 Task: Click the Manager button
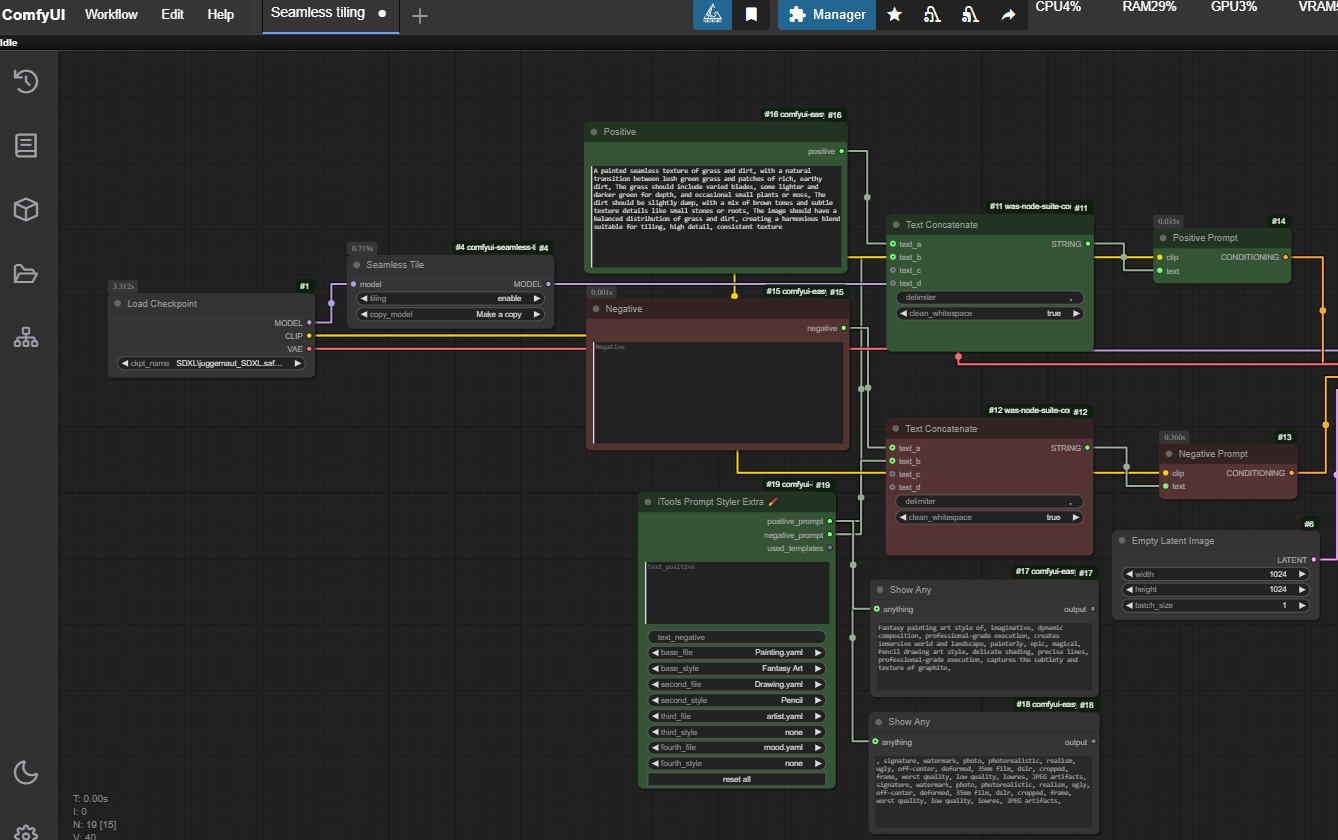pyautogui.click(x=827, y=15)
